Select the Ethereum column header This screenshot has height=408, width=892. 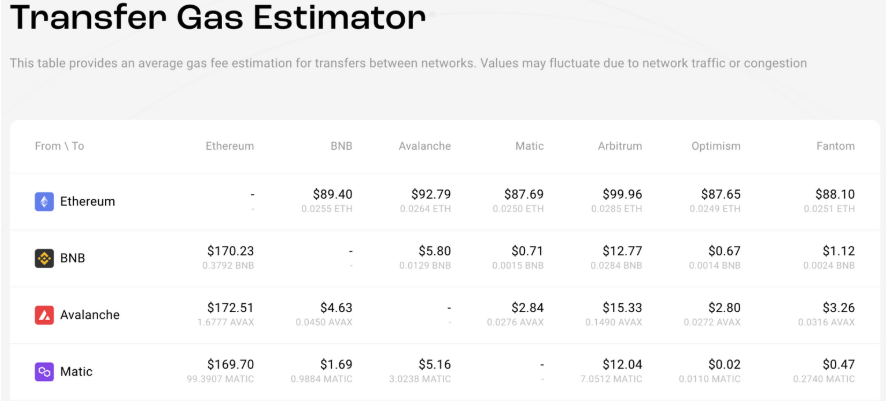click(x=230, y=146)
